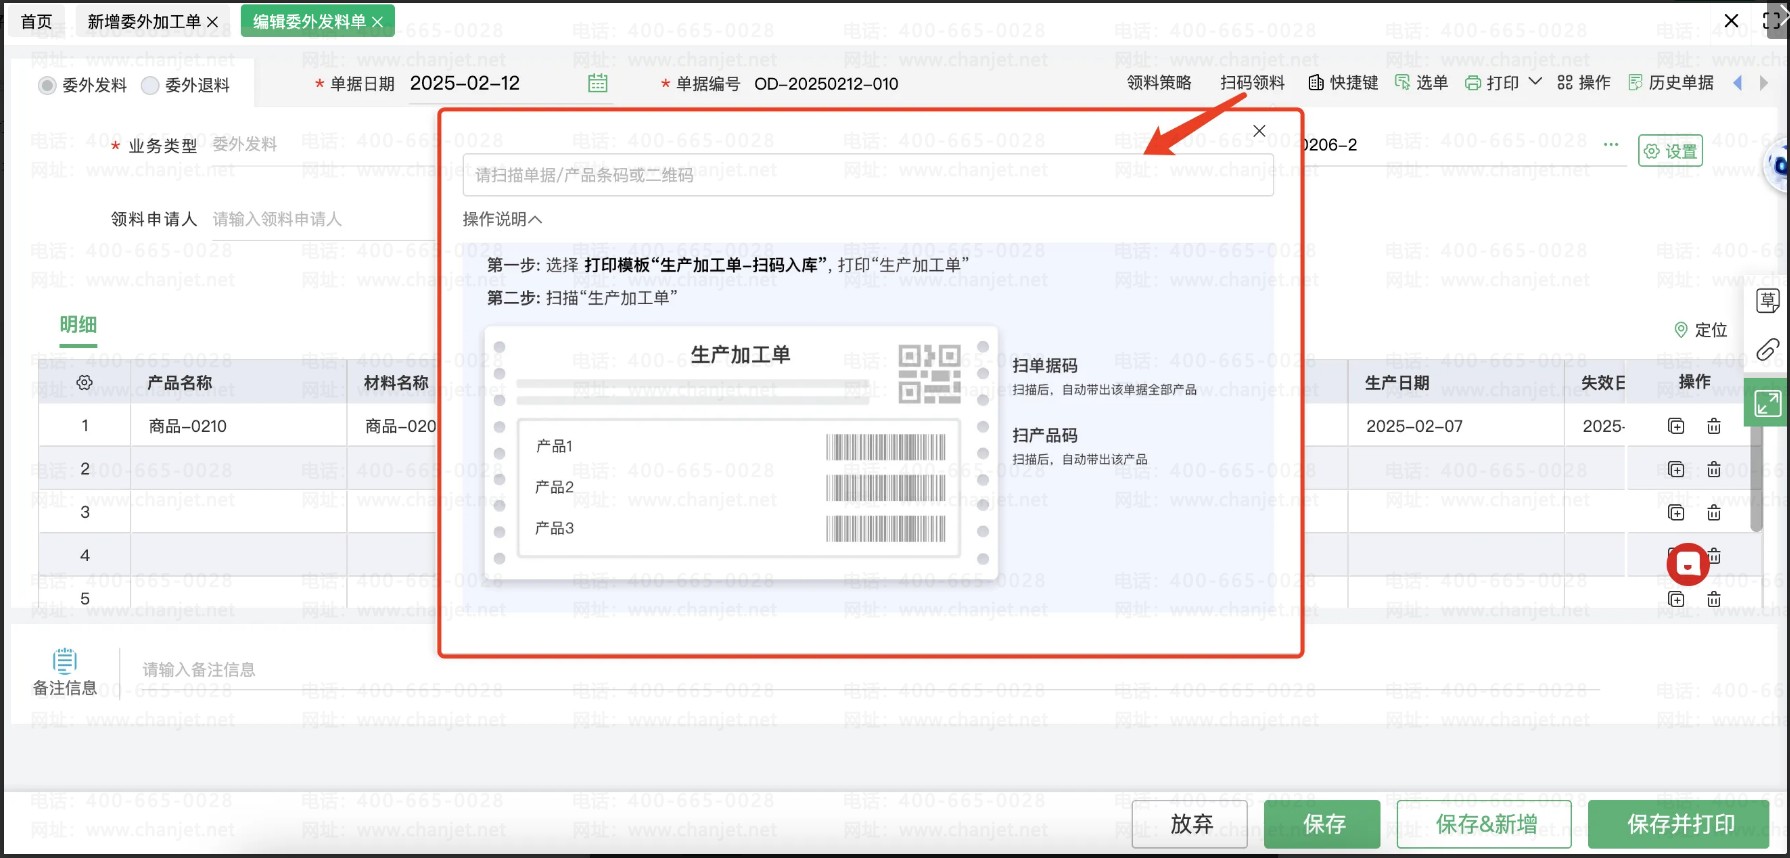Click the 扫码领料 scan picking item
The image size is (1790, 858).
coord(1252,83)
